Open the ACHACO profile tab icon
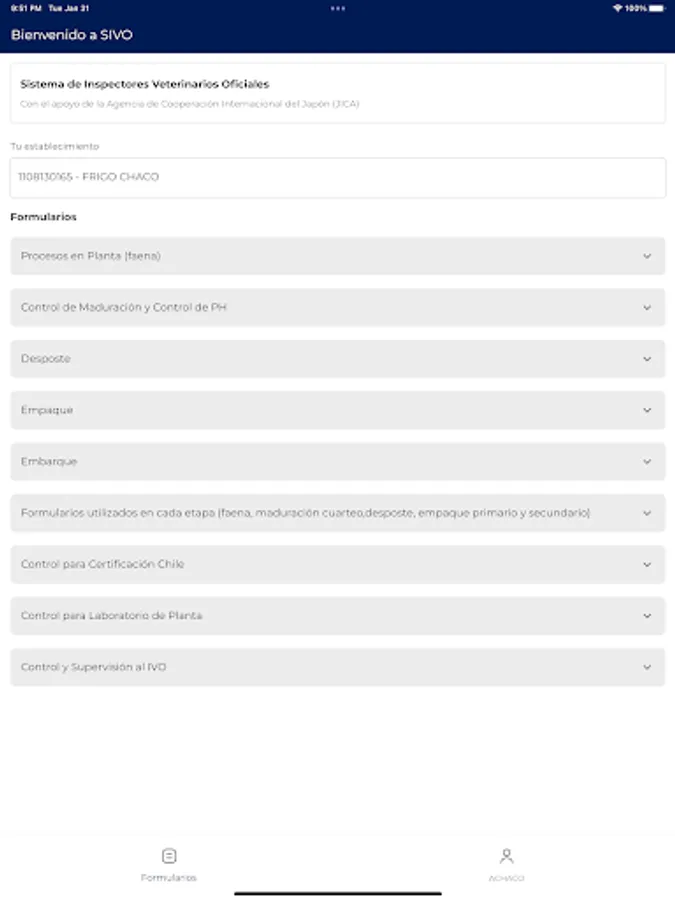 tap(506, 856)
